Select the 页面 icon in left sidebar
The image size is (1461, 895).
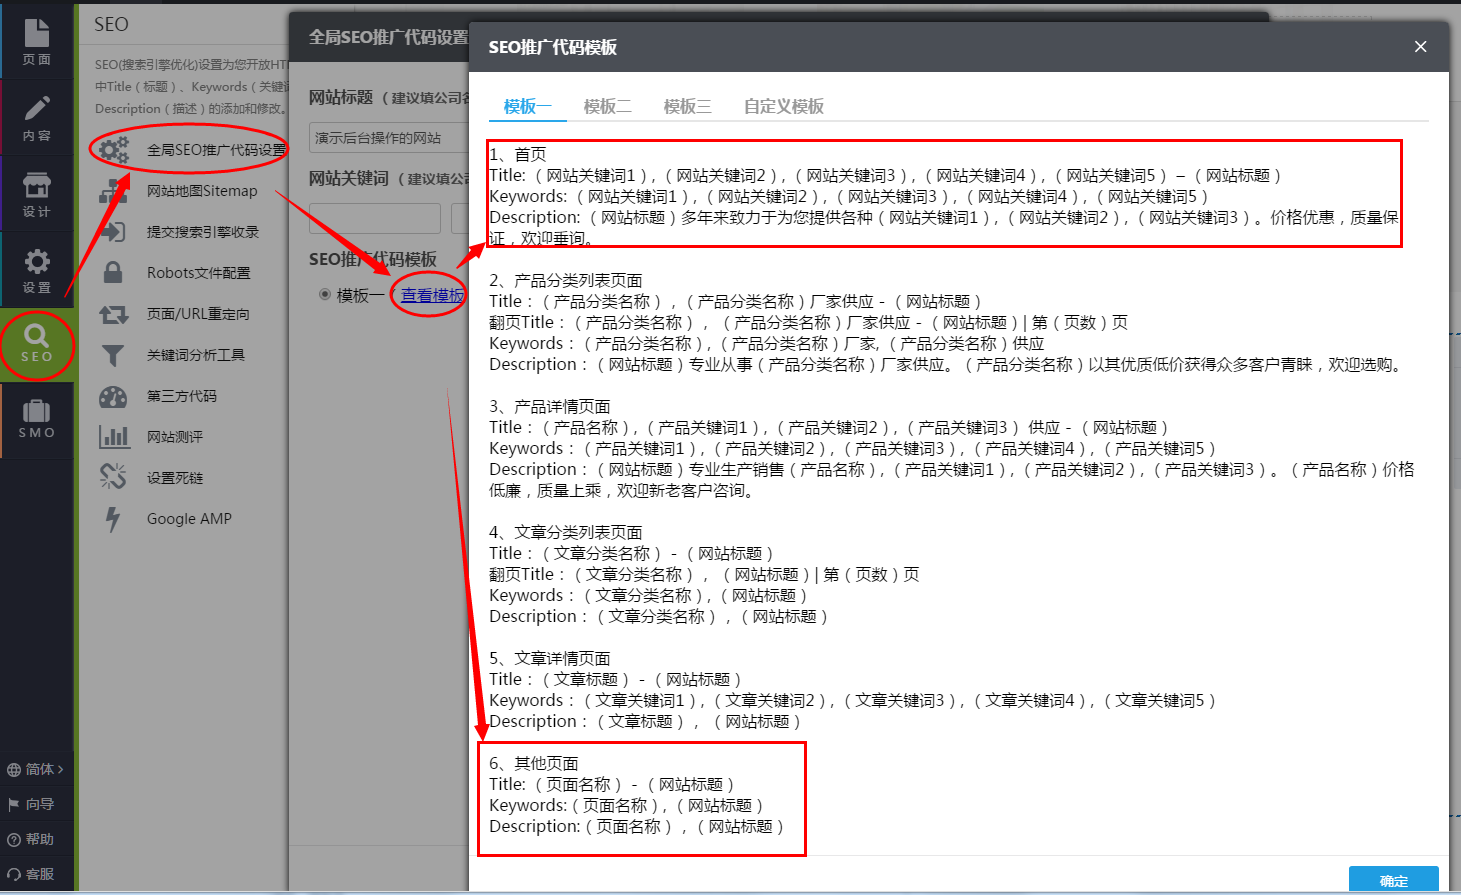pos(37,35)
